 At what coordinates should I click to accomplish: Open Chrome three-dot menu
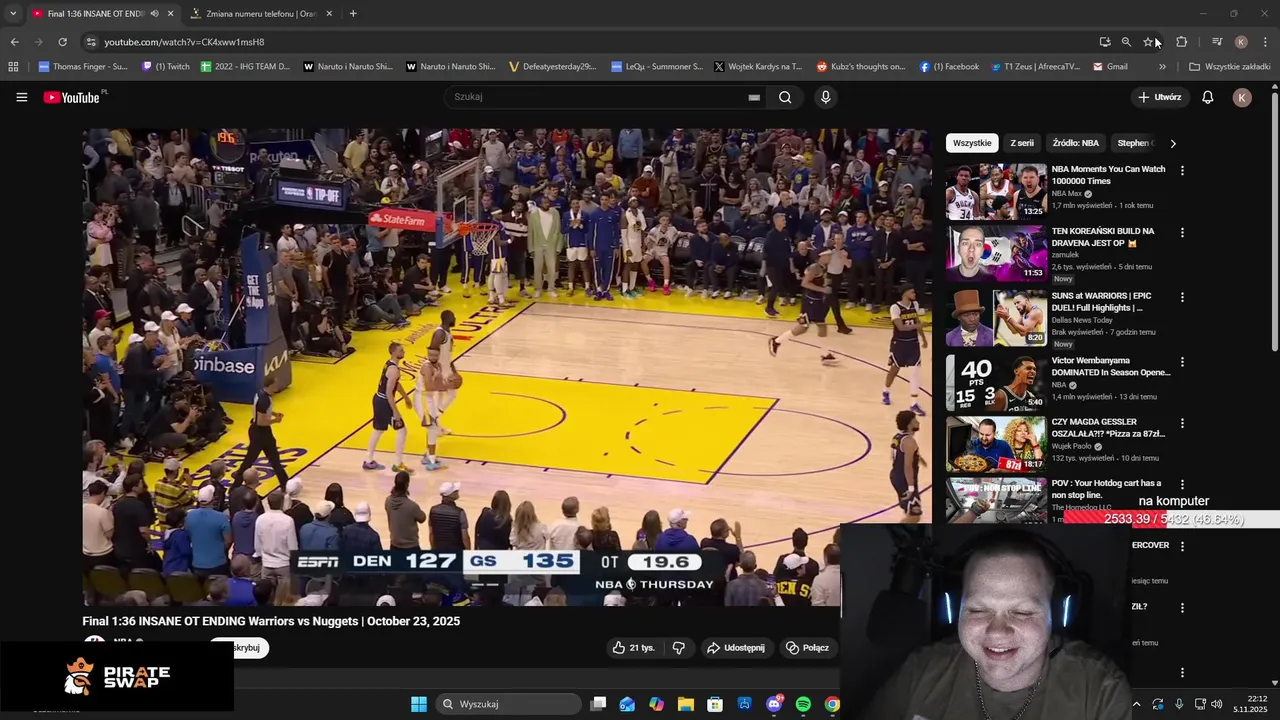pos(1265,42)
